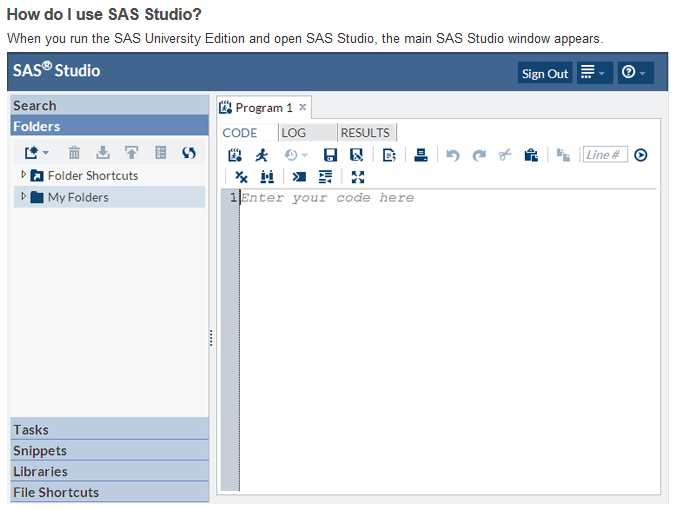The width and height of the screenshot is (676, 510).
Task: Click the Print code icon
Action: (x=420, y=155)
